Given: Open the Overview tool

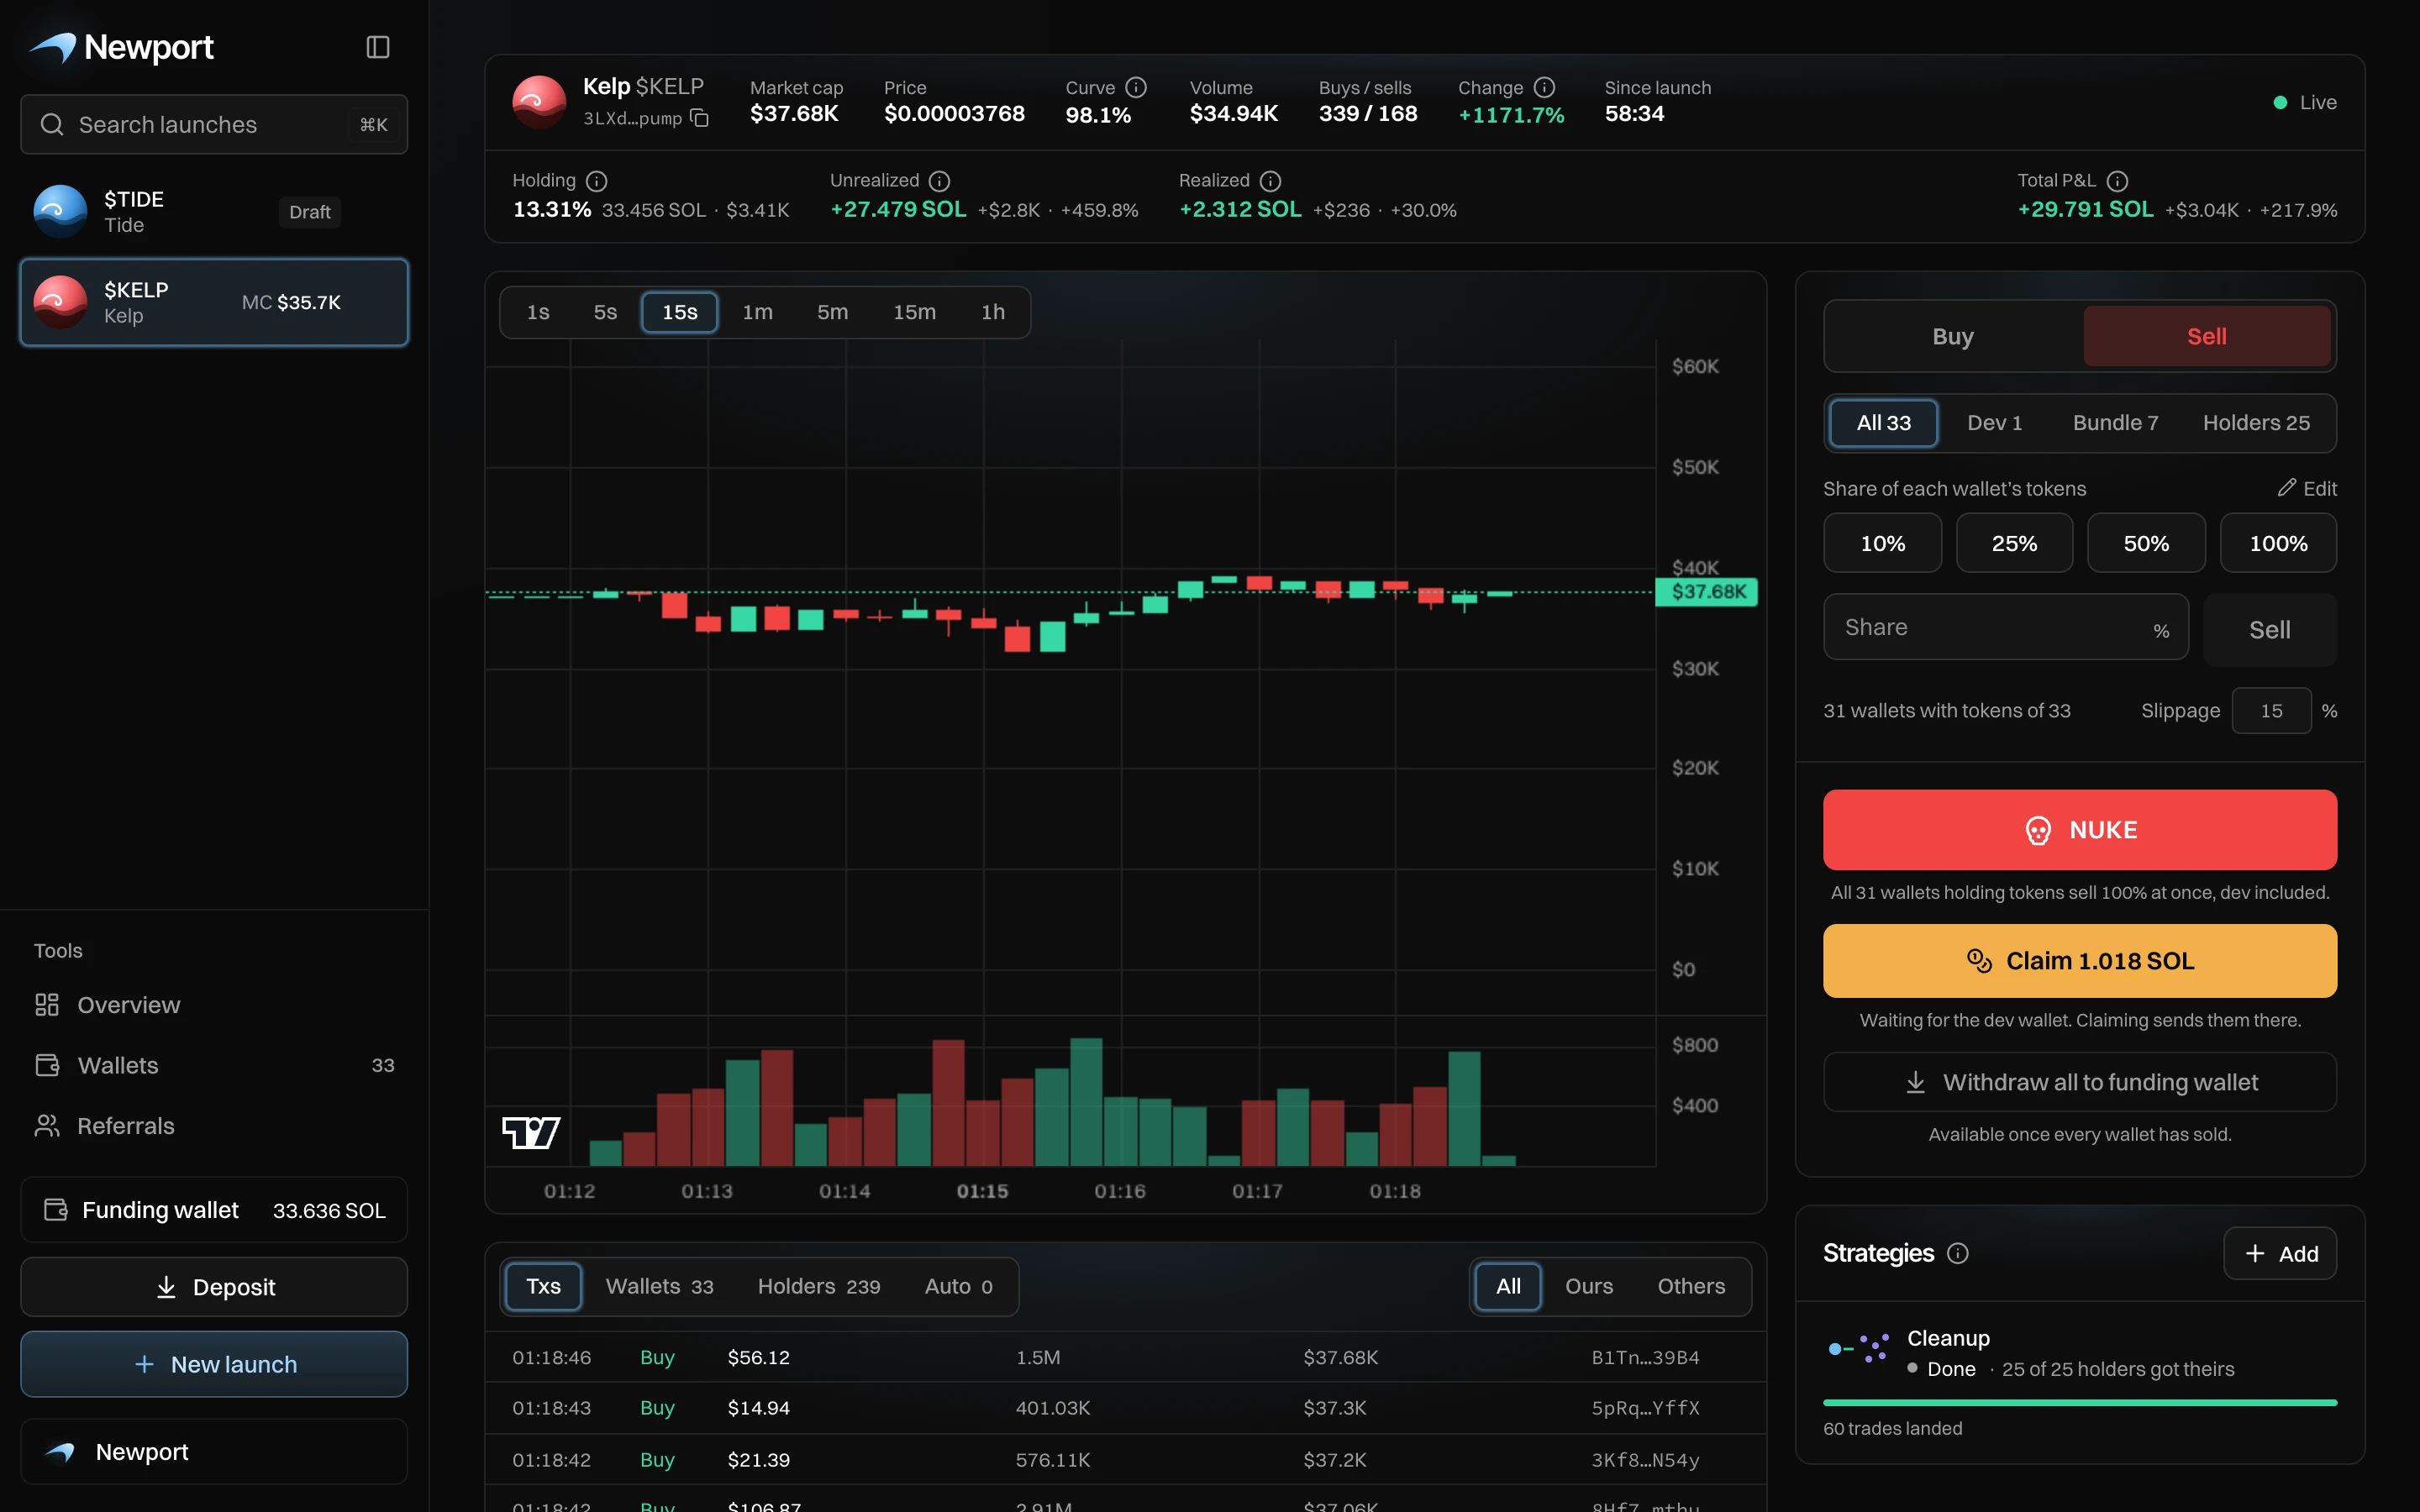Looking at the screenshot, I should coord(214,1005).
